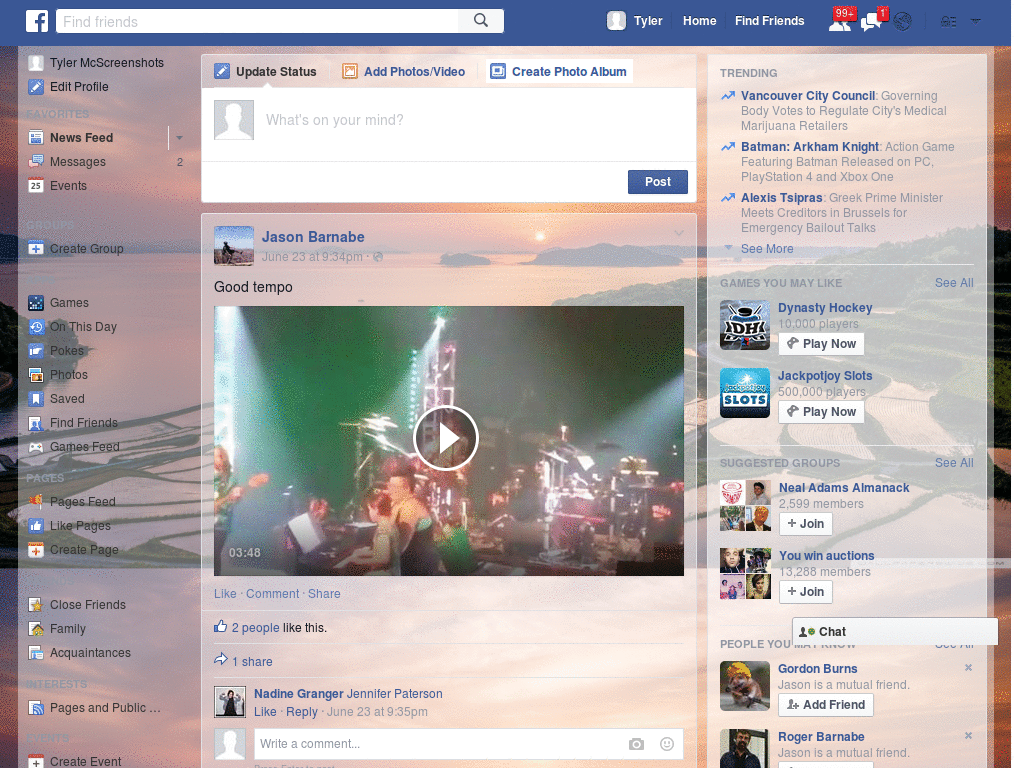Screen dimensions: 1024x768
Task: Play Now for Dynasty Hockey
Action: pos(821,343)
